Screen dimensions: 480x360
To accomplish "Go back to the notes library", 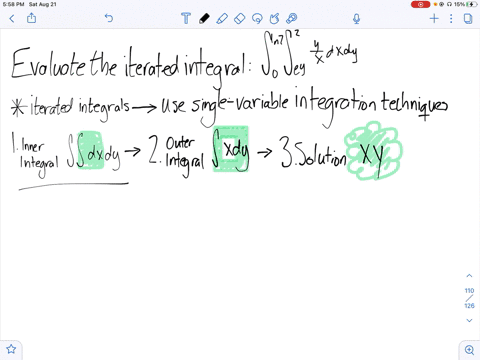I will pos(12,18).
